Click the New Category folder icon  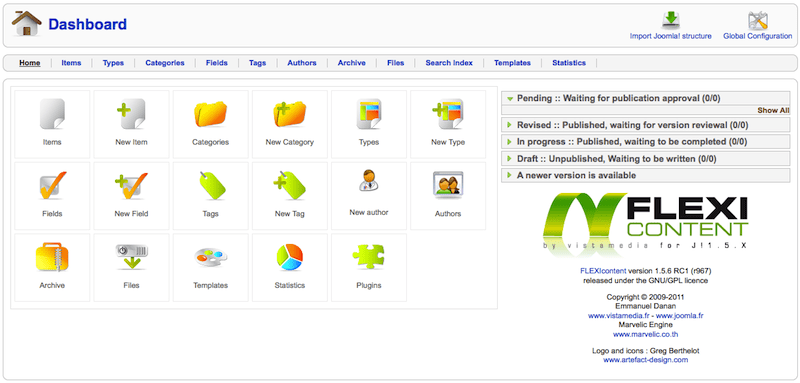pyautogui.click(x=289, y=114)
